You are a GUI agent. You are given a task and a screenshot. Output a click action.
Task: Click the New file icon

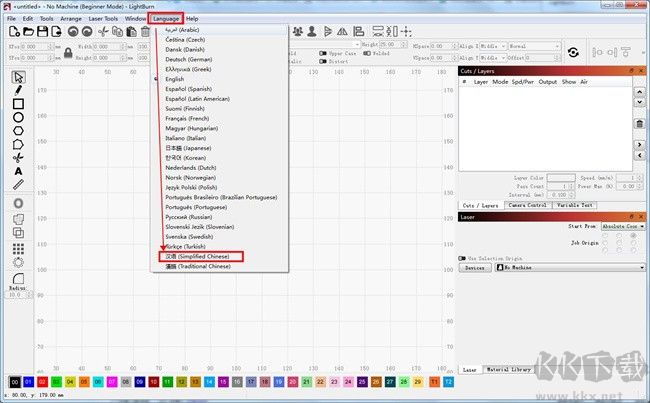click(14, 32)
